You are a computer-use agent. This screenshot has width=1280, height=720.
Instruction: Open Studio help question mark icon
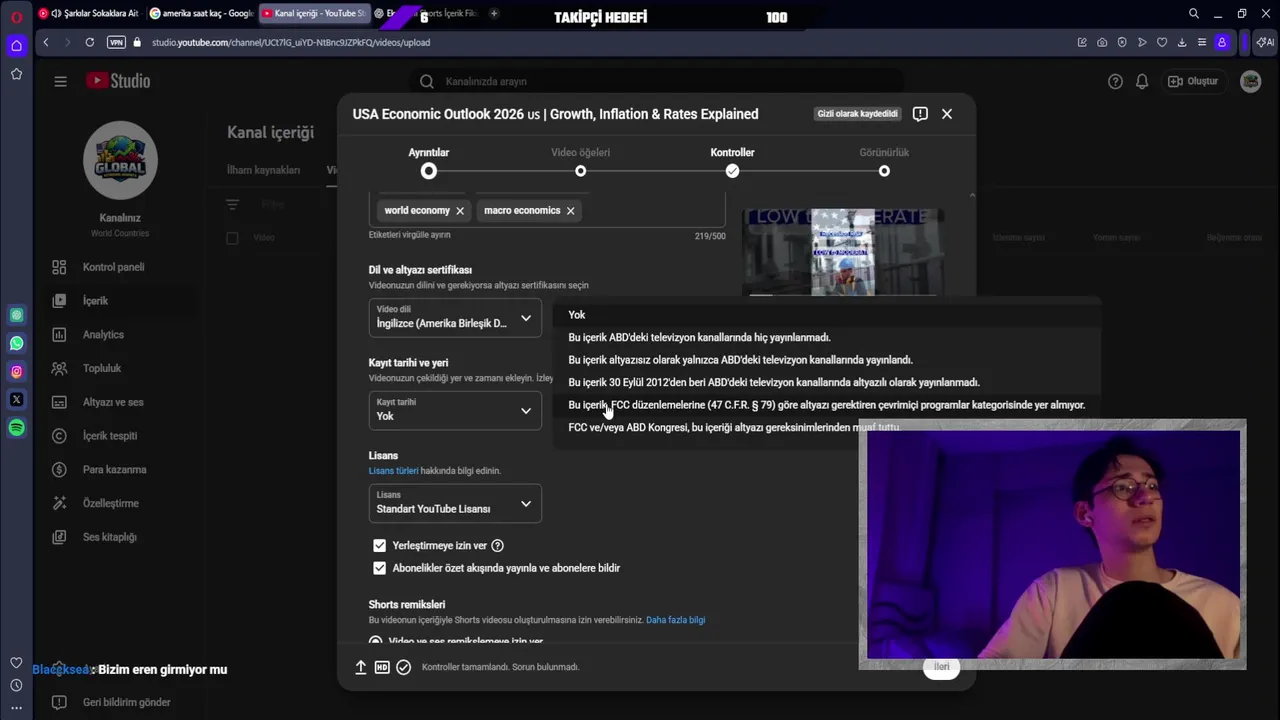point(1115,81)
